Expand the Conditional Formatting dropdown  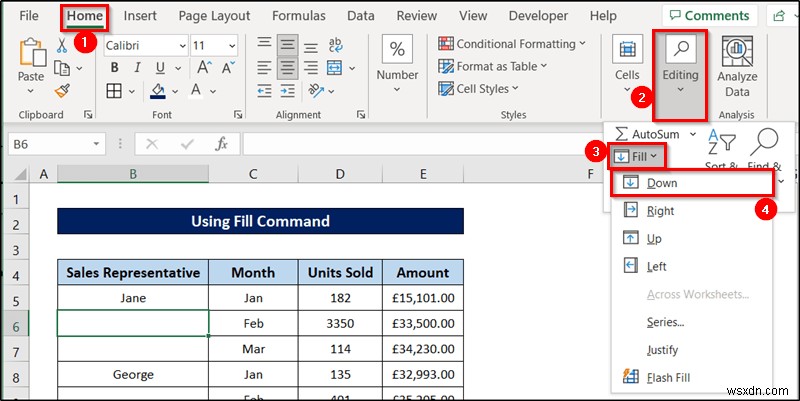[583, 44]
